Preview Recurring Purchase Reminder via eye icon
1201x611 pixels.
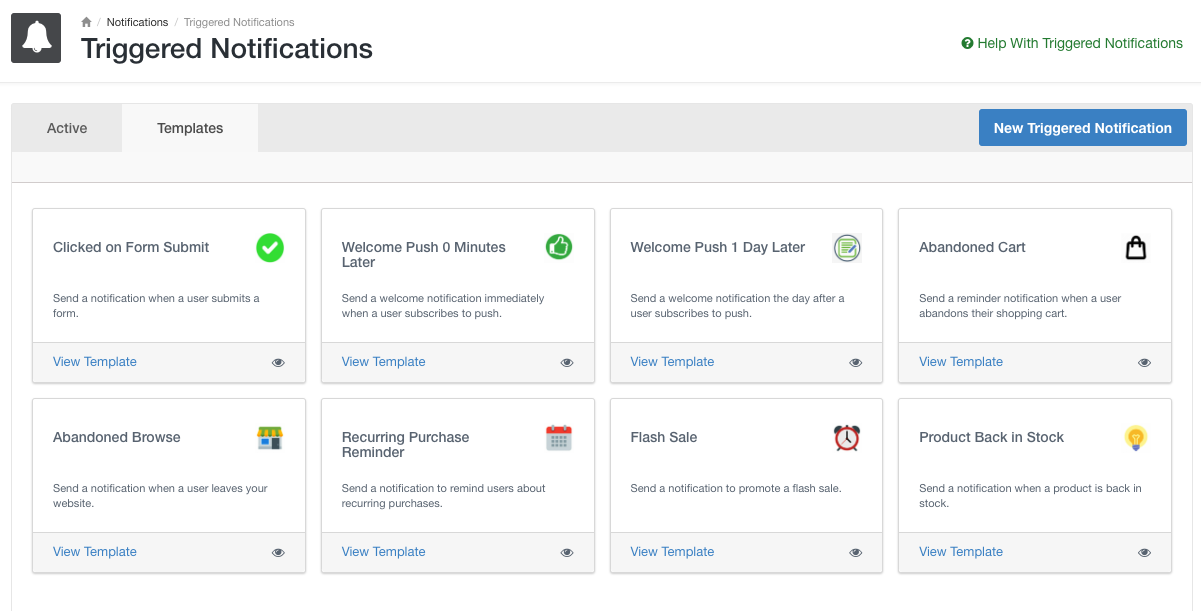click(567, 553)
